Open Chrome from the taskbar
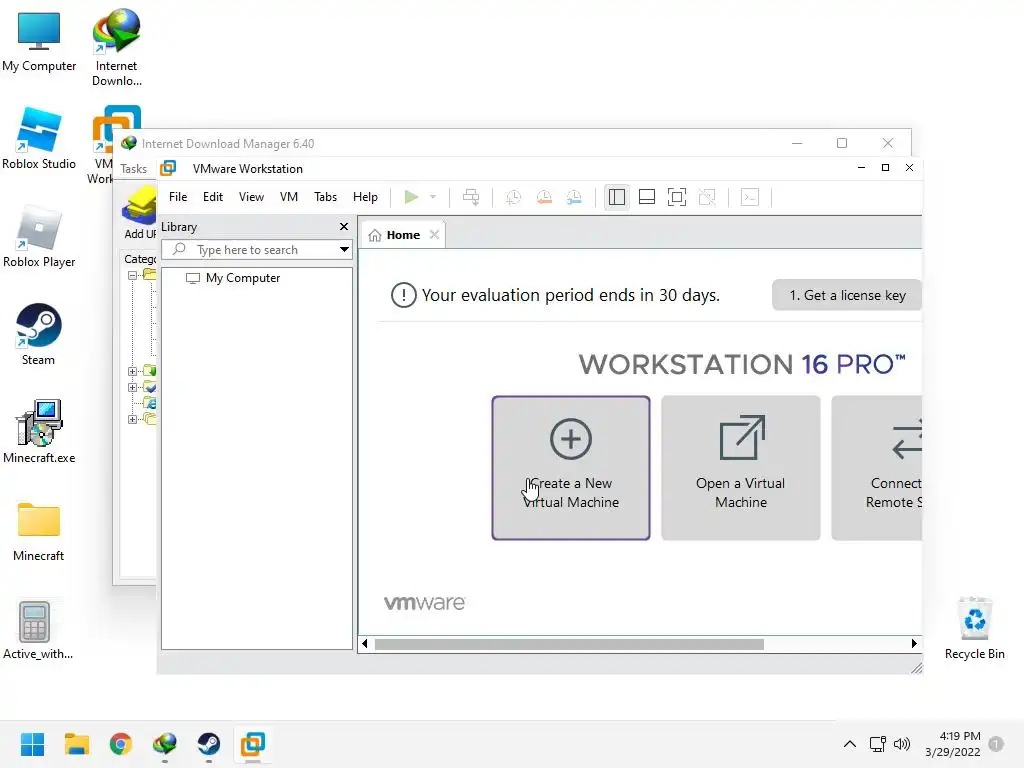Screen dimensions: 1024x768 tap(120, 744)
